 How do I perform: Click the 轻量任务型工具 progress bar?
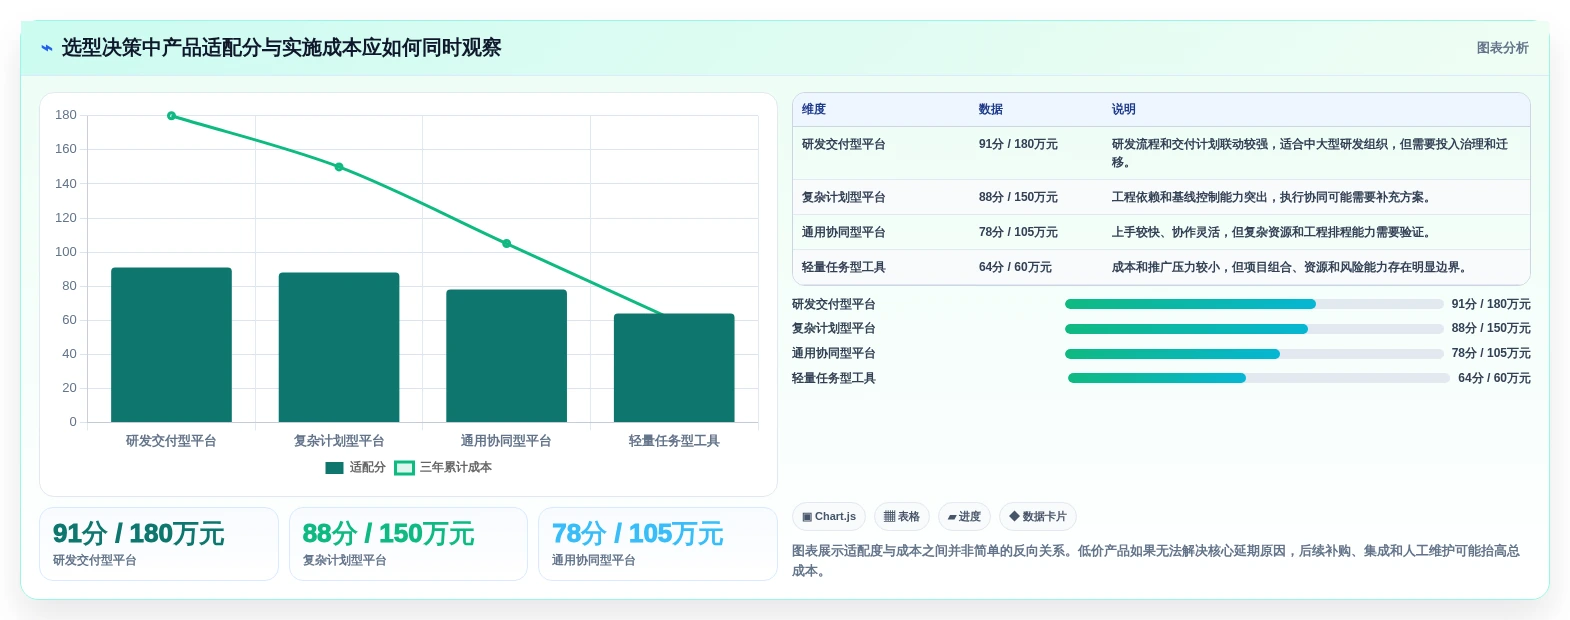pyautogui.click(x=1258, y=378)
